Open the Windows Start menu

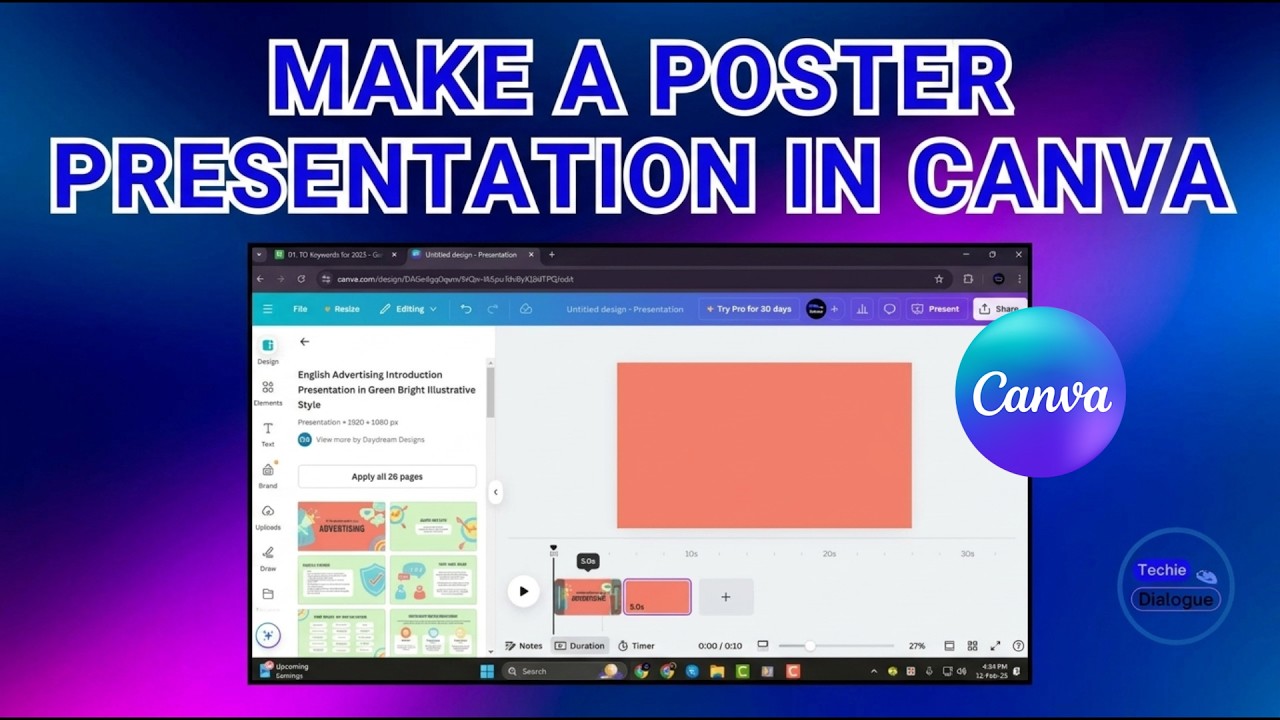pyautogui.click(x=487, y=671)
